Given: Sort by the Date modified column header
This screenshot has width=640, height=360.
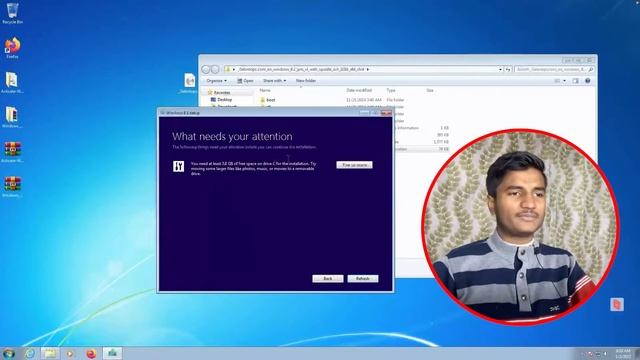Looking at the screenshot, I should (359, 90).
